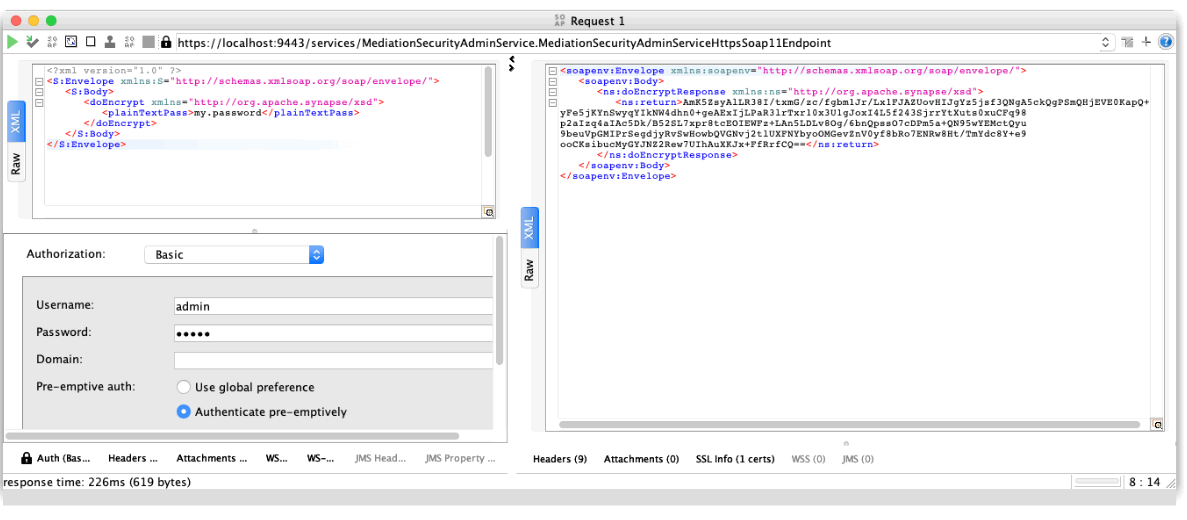Click the editor layout toggle icon in toolbar
The image size is (1187, 520).
[1127, 42]
